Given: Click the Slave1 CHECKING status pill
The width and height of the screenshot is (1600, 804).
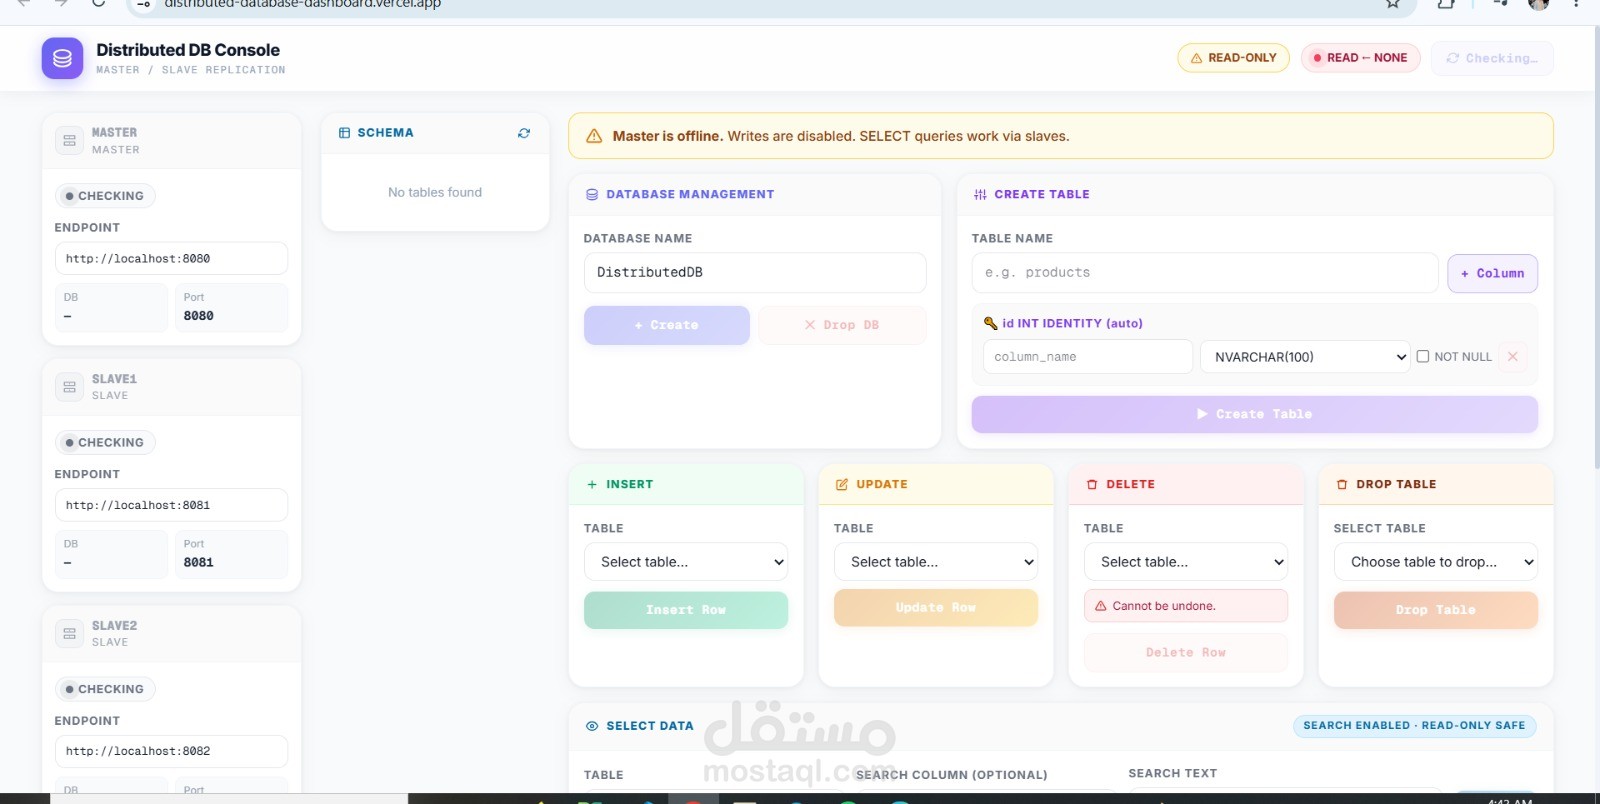Looking at the screenshot, I should point(105,442).
